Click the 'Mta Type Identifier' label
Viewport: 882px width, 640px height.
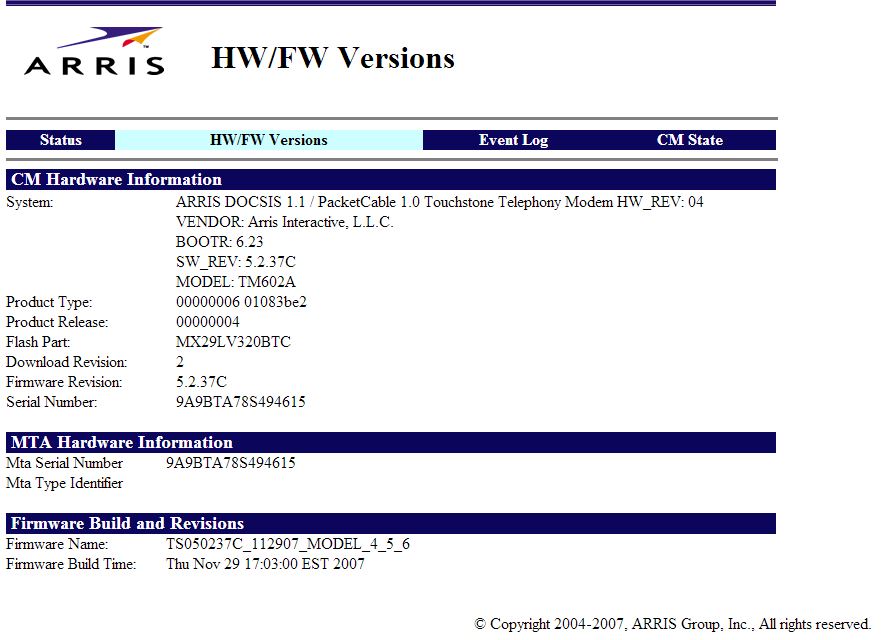(x=64, y=483)
